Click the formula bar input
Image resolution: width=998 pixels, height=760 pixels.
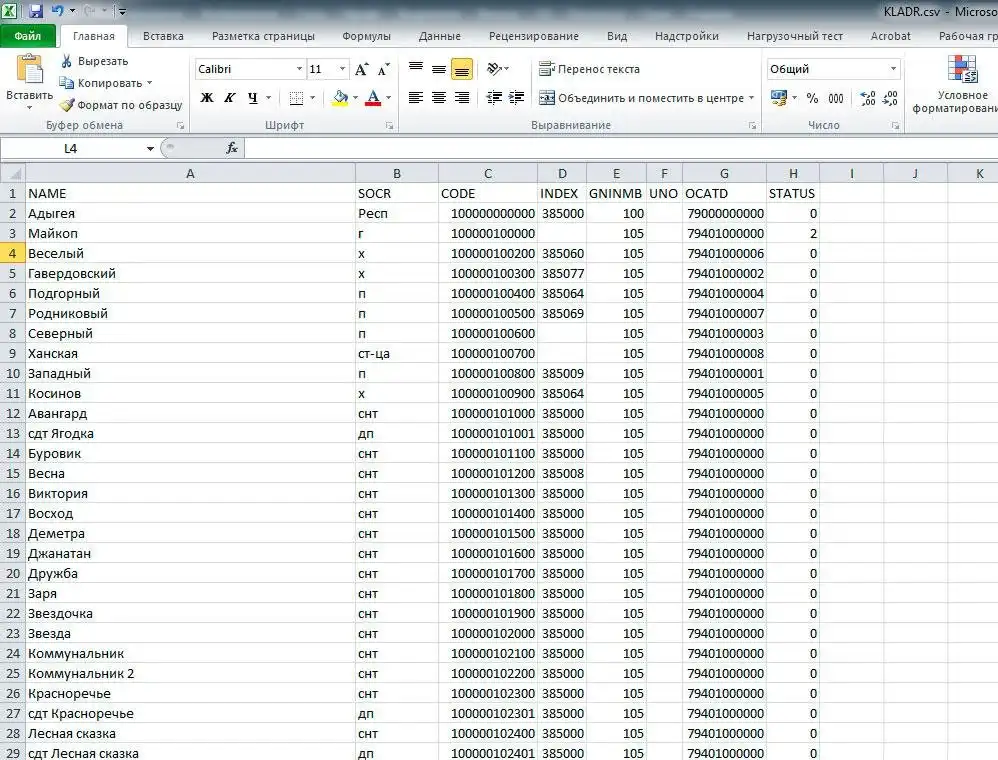pos(621,148)
